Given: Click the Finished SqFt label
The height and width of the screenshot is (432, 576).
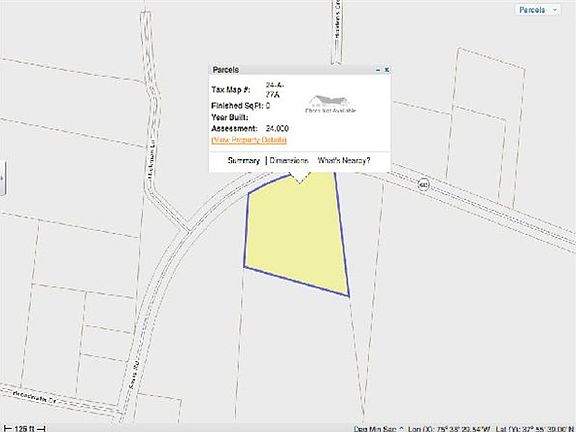Looking at the screenshot, I should coord(237,106).
